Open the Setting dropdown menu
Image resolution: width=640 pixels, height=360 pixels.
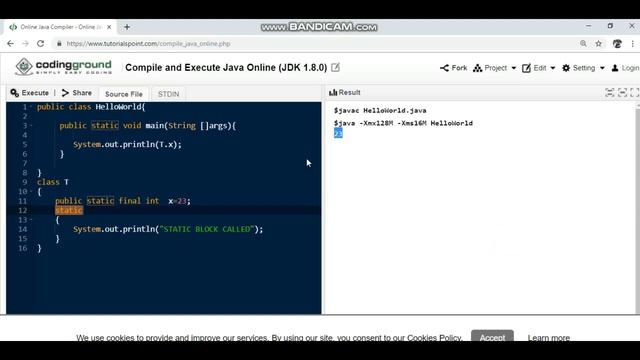click(x=583, y=68)
